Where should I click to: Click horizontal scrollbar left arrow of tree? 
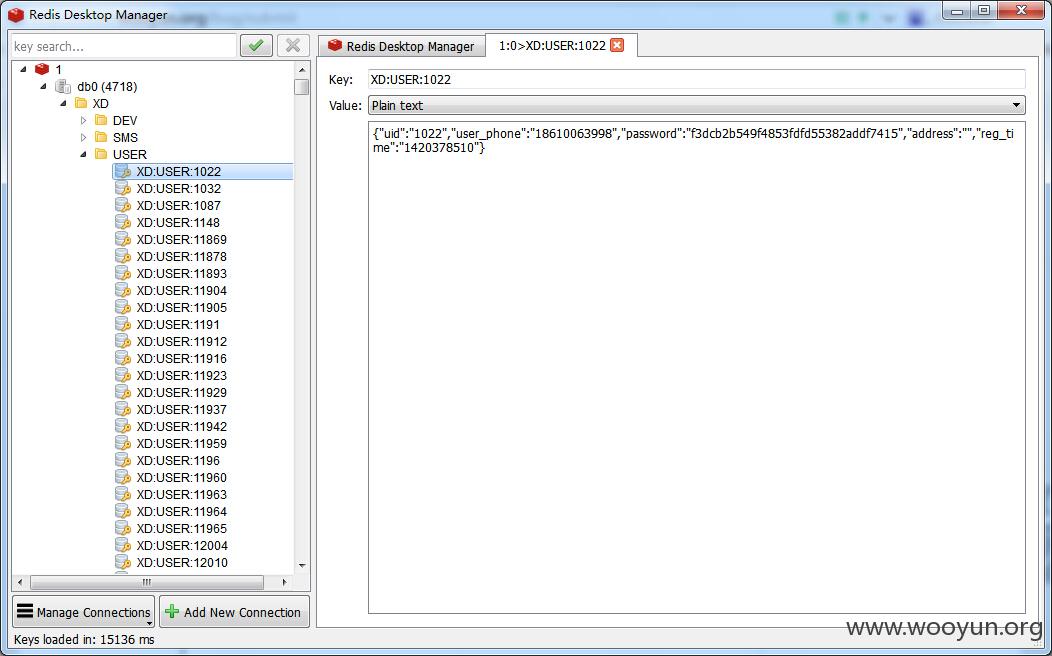coord(20,582)
